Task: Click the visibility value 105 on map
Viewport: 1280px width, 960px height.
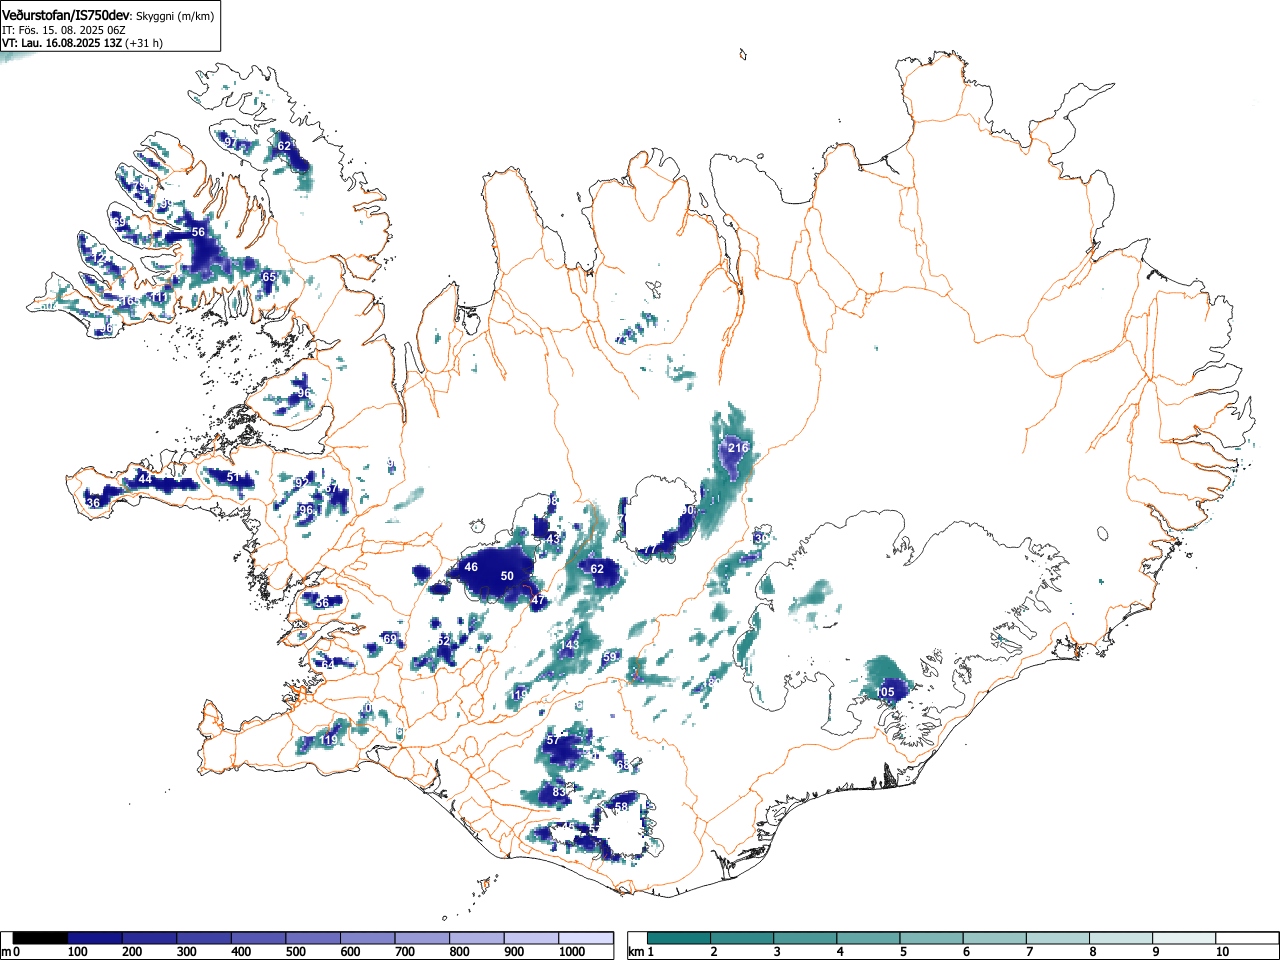Action: point(885,692)
